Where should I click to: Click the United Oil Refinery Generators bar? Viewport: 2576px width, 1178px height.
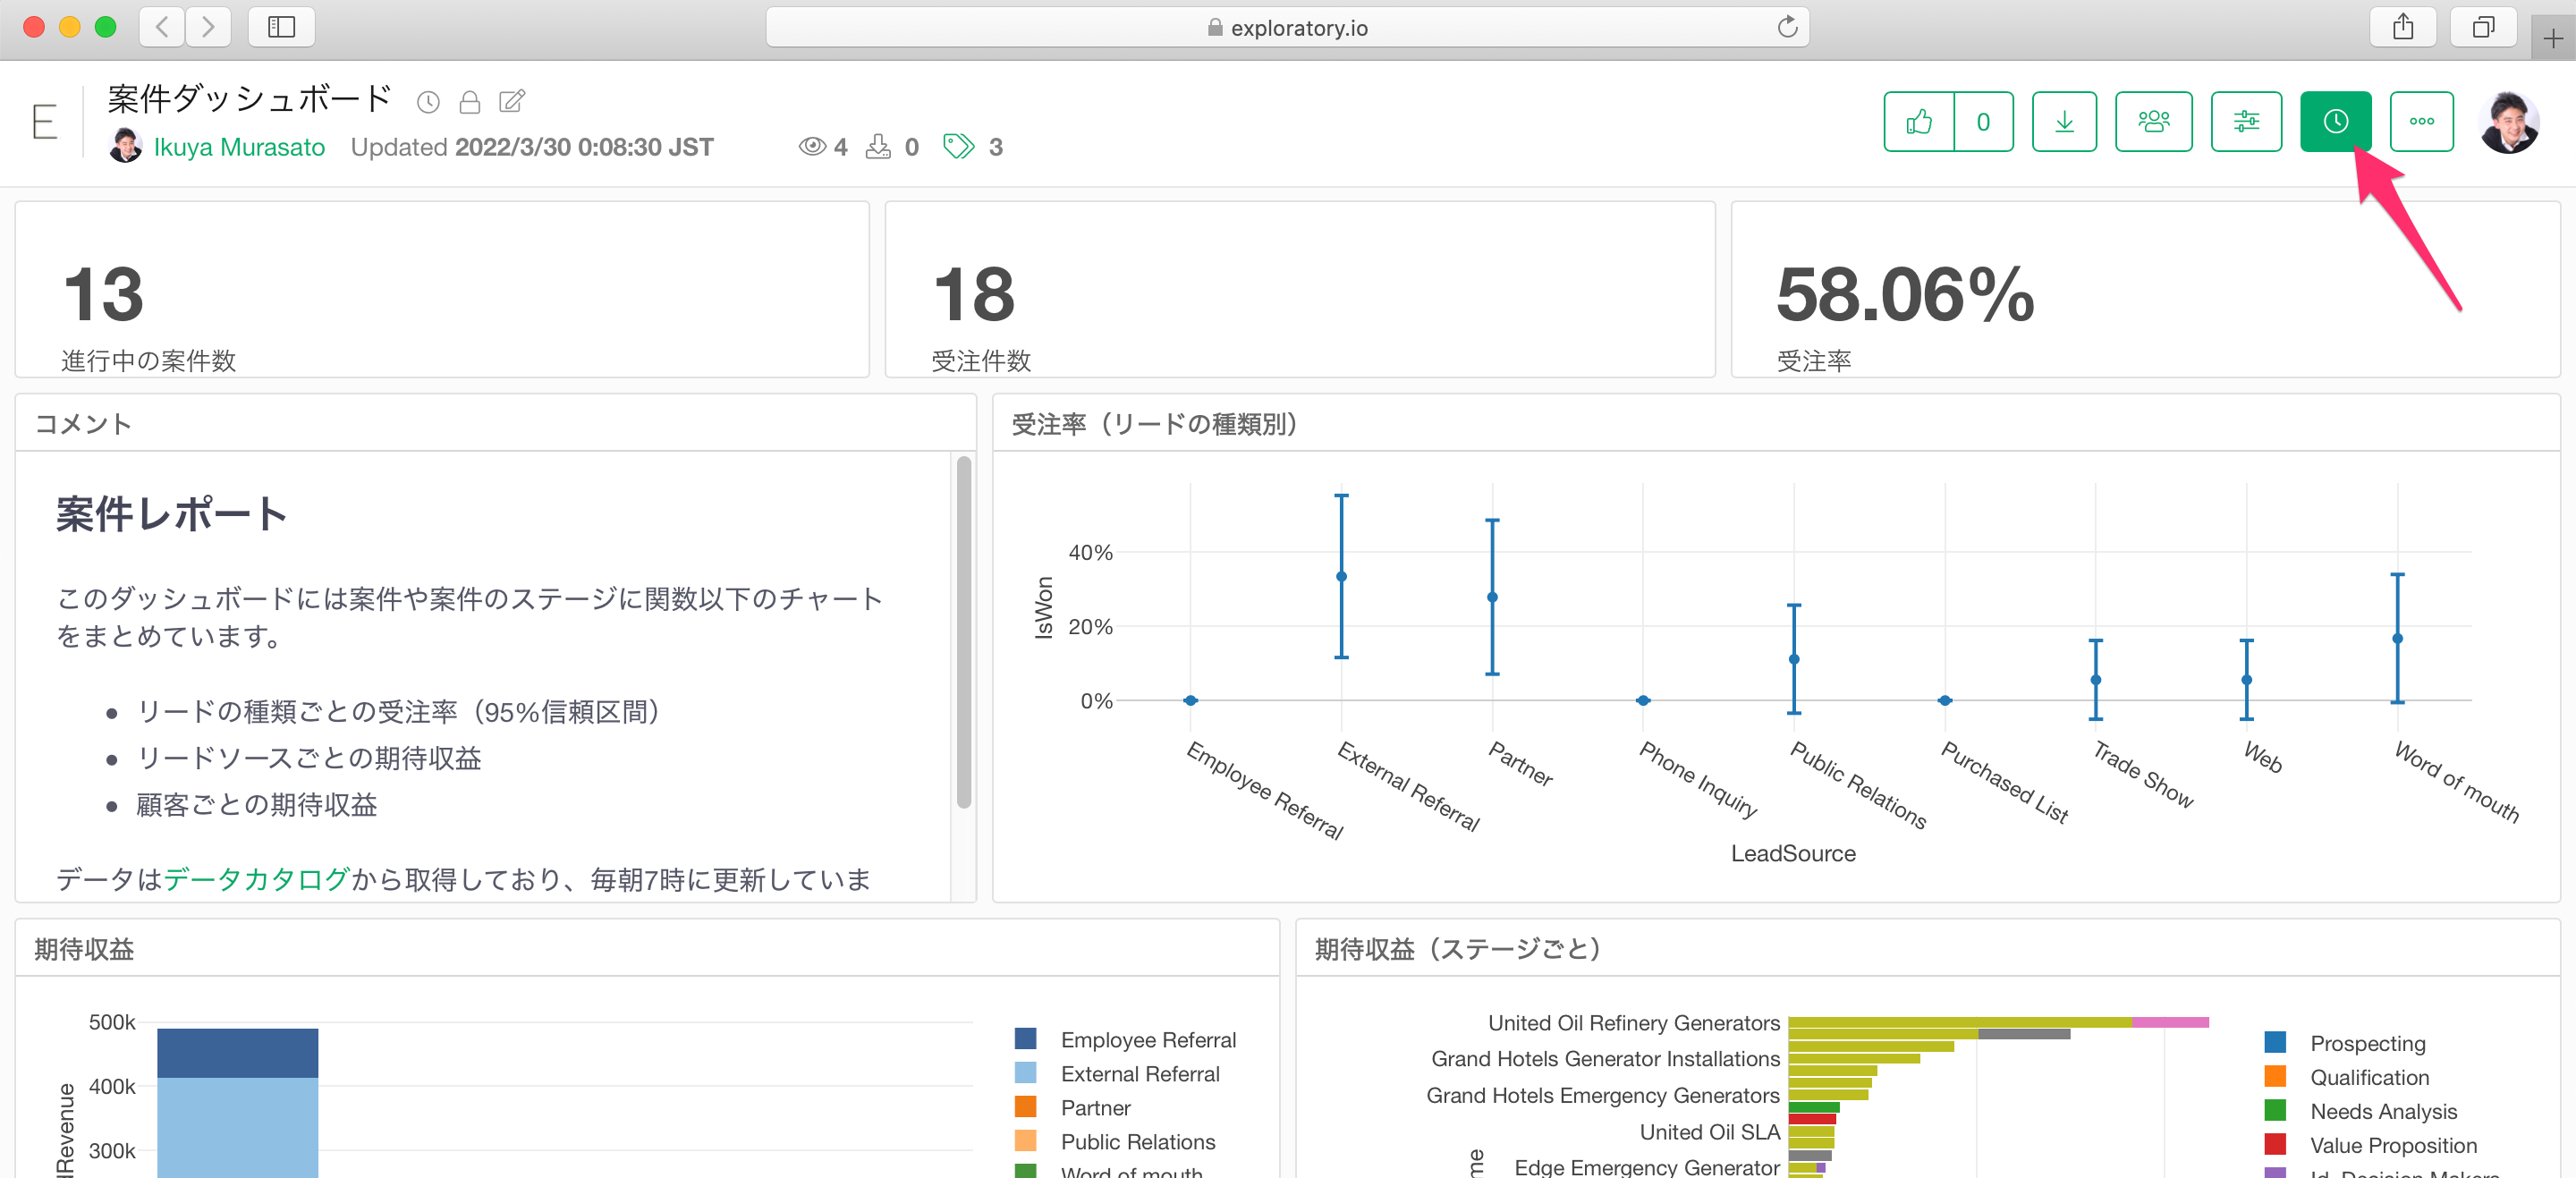[1998, 1022]
